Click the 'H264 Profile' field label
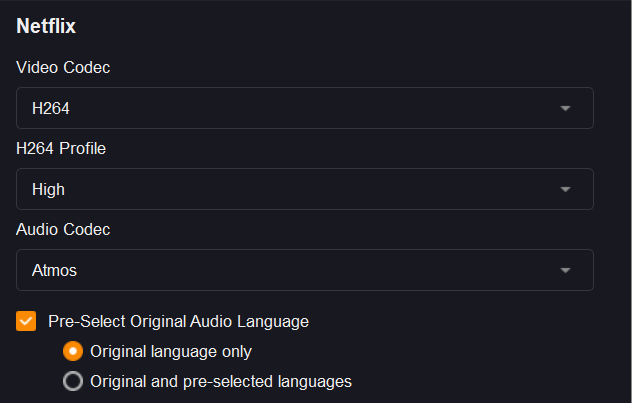632x403 pixels. click(61, 149)
